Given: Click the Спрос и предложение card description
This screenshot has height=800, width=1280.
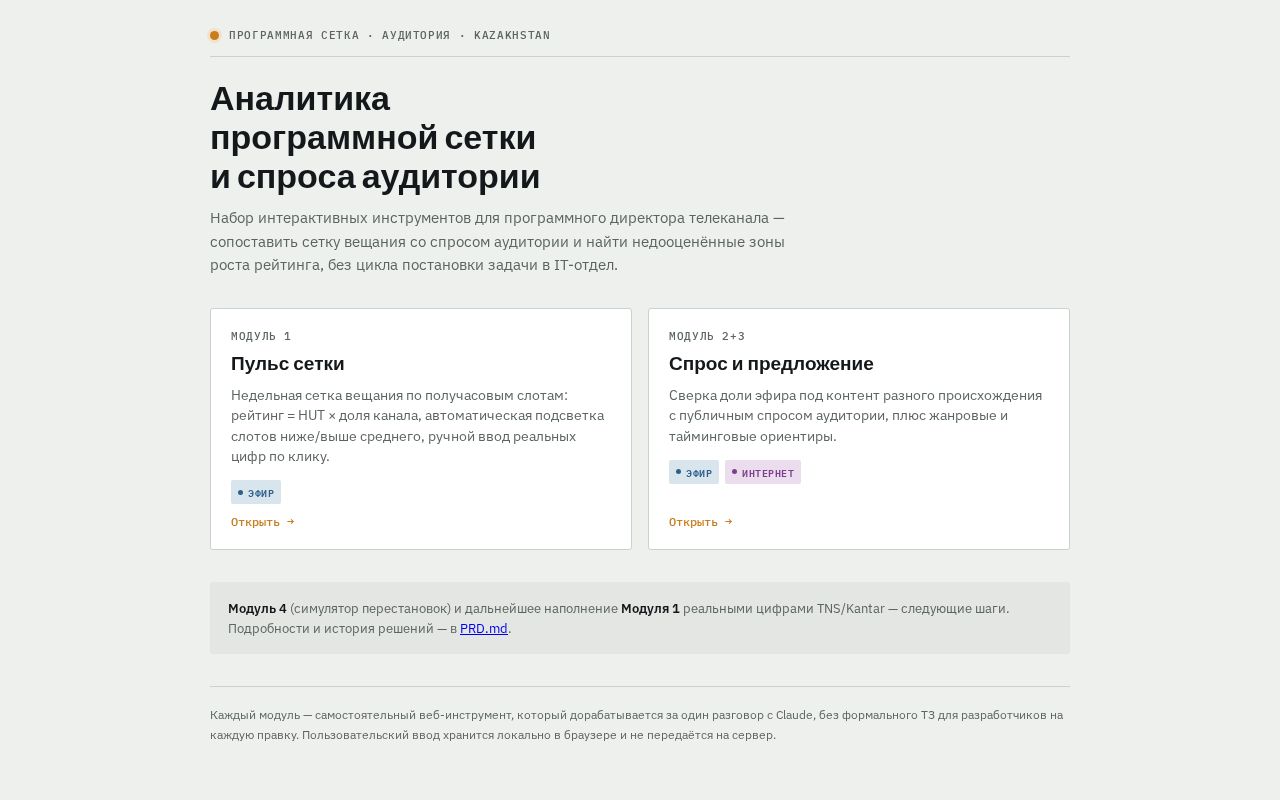Looking at the screenshot, I should [856, 416].
